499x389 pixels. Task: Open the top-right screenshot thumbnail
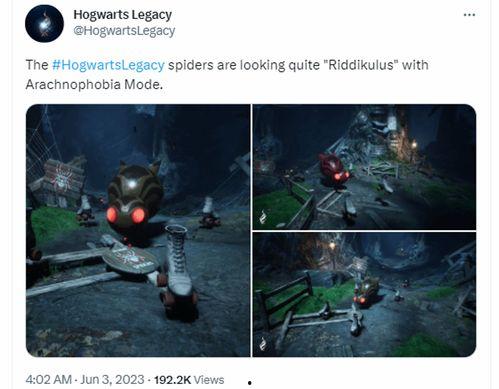[364, 167]
